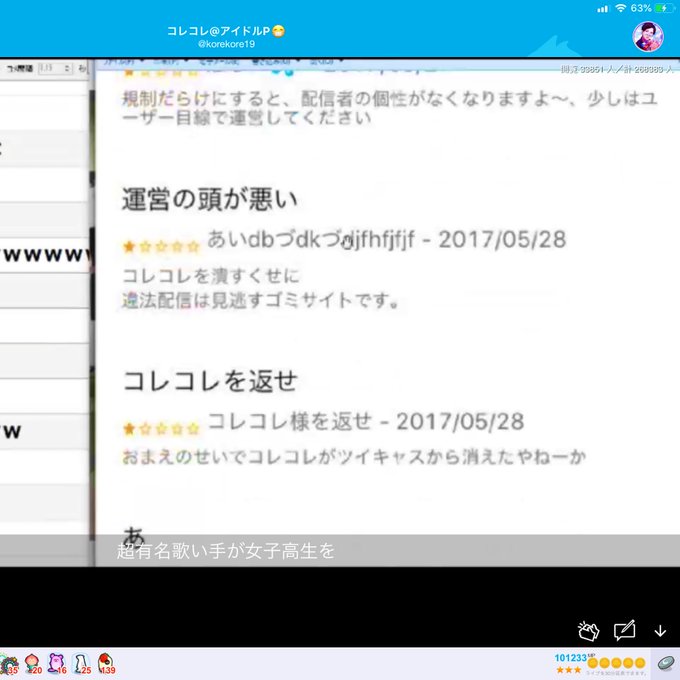
Task: Select the peach gift showing 20
Action: [33, 664]
